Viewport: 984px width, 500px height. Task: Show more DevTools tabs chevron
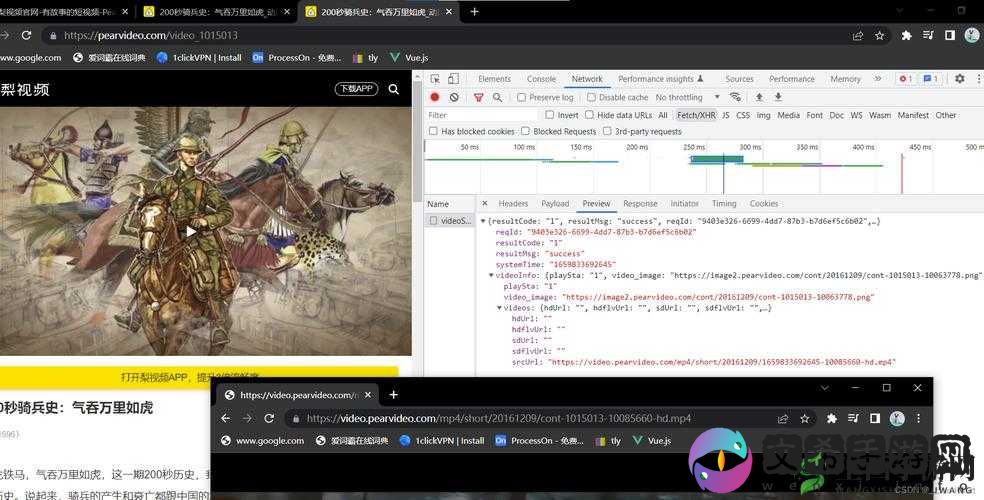pyautogui.click(x=878, y=78)
